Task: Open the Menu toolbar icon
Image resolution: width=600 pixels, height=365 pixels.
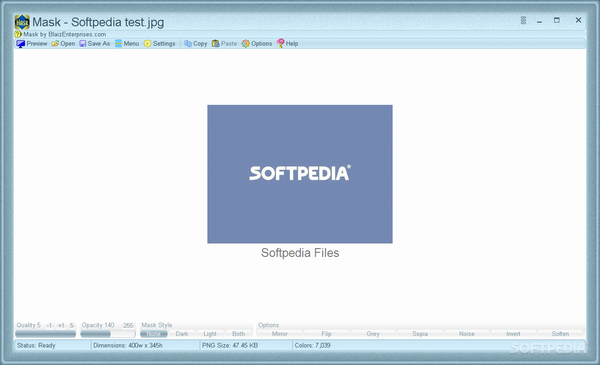Action: point(119,44)
